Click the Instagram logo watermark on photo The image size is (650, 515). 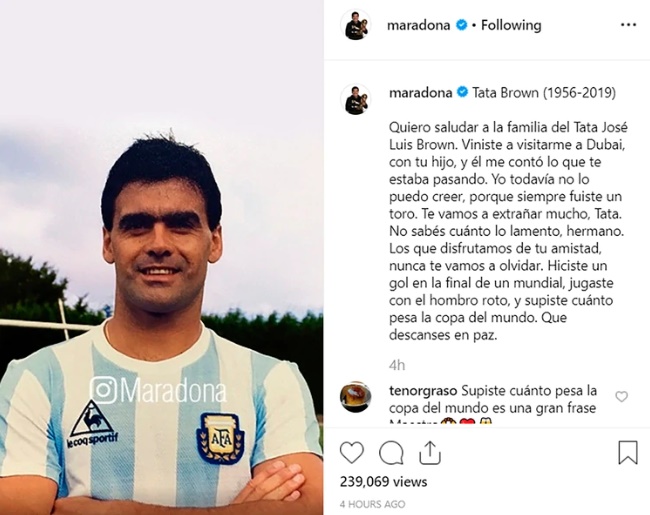(x=103, y=390)
